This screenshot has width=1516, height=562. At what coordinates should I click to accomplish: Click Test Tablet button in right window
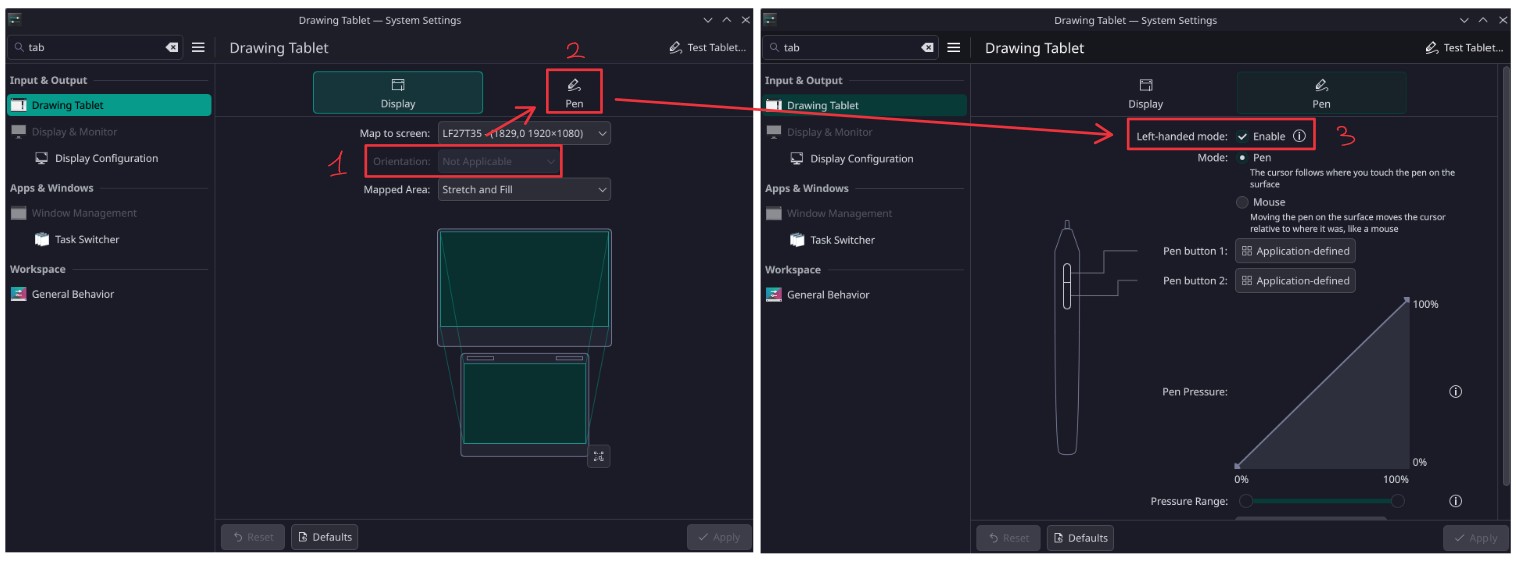1464,47
